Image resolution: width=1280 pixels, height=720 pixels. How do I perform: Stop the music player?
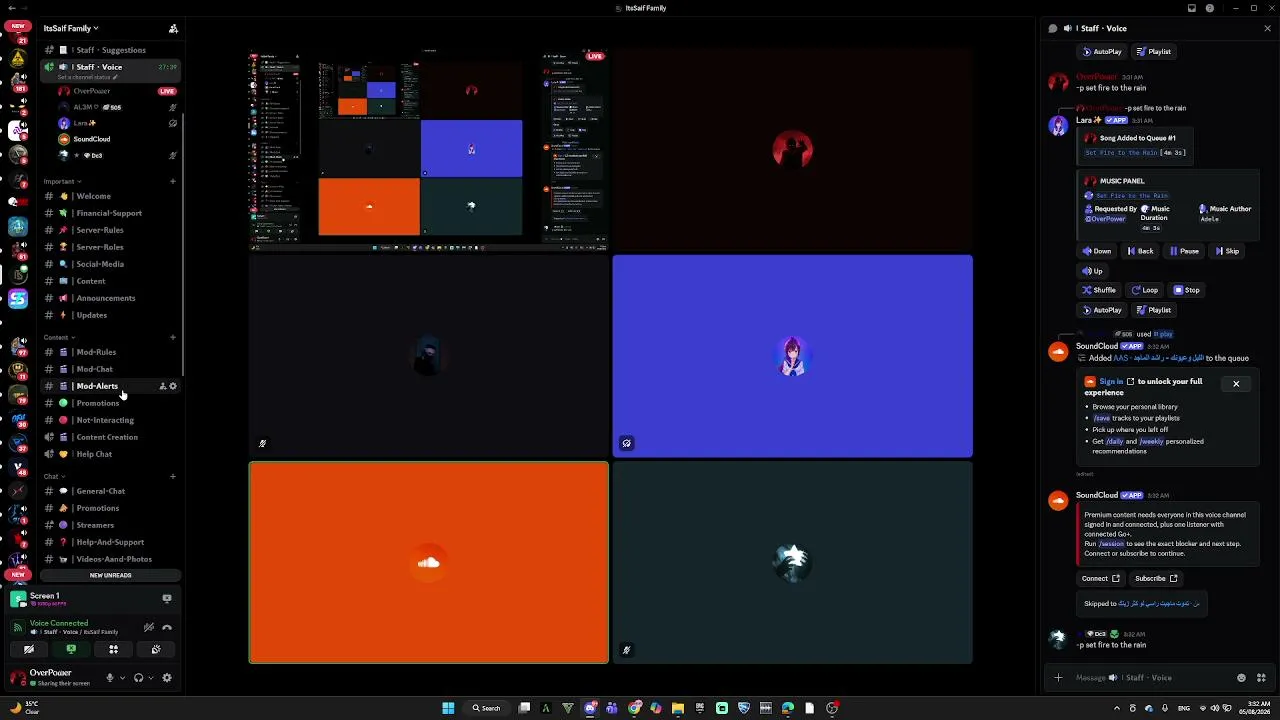[1186, 290]
